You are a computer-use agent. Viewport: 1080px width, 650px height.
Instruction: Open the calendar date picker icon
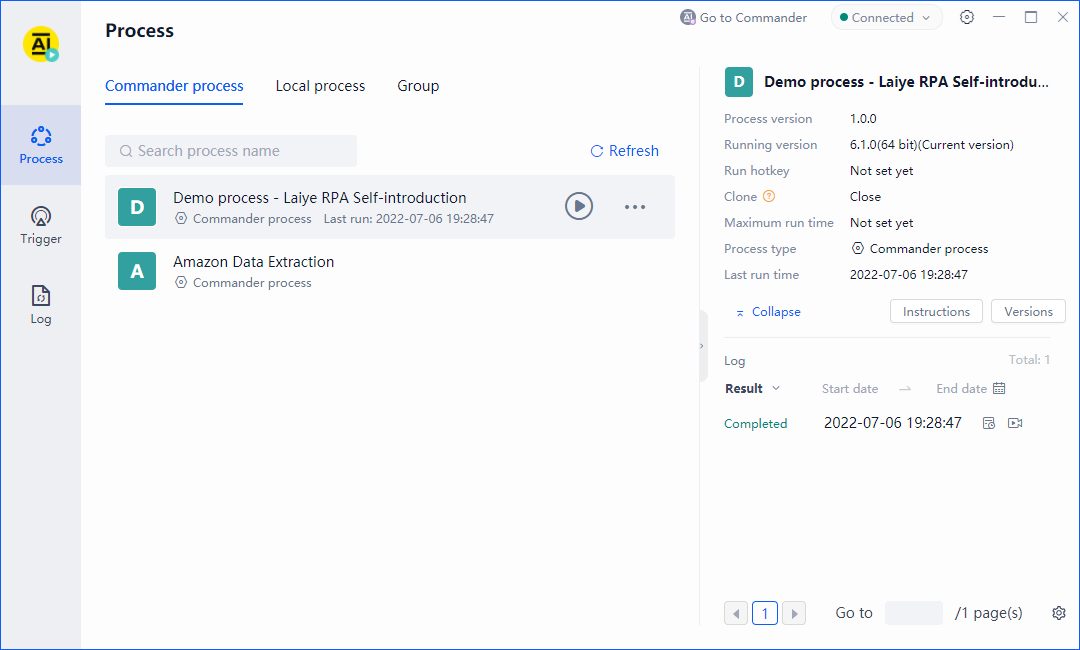999,388
